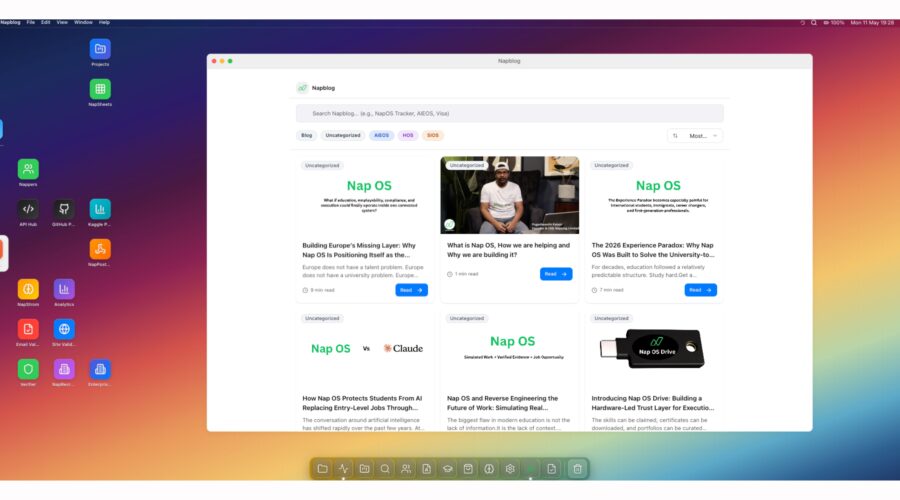Screen dimensions: 900x500
Task: Open the GitHub desktop icon
Action: click(x=64, y=209)
